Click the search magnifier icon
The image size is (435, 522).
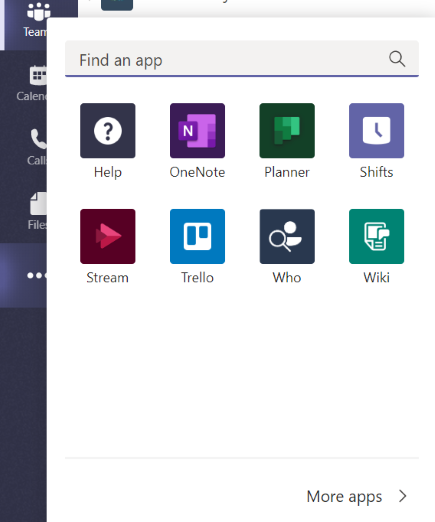pos(397,59)
